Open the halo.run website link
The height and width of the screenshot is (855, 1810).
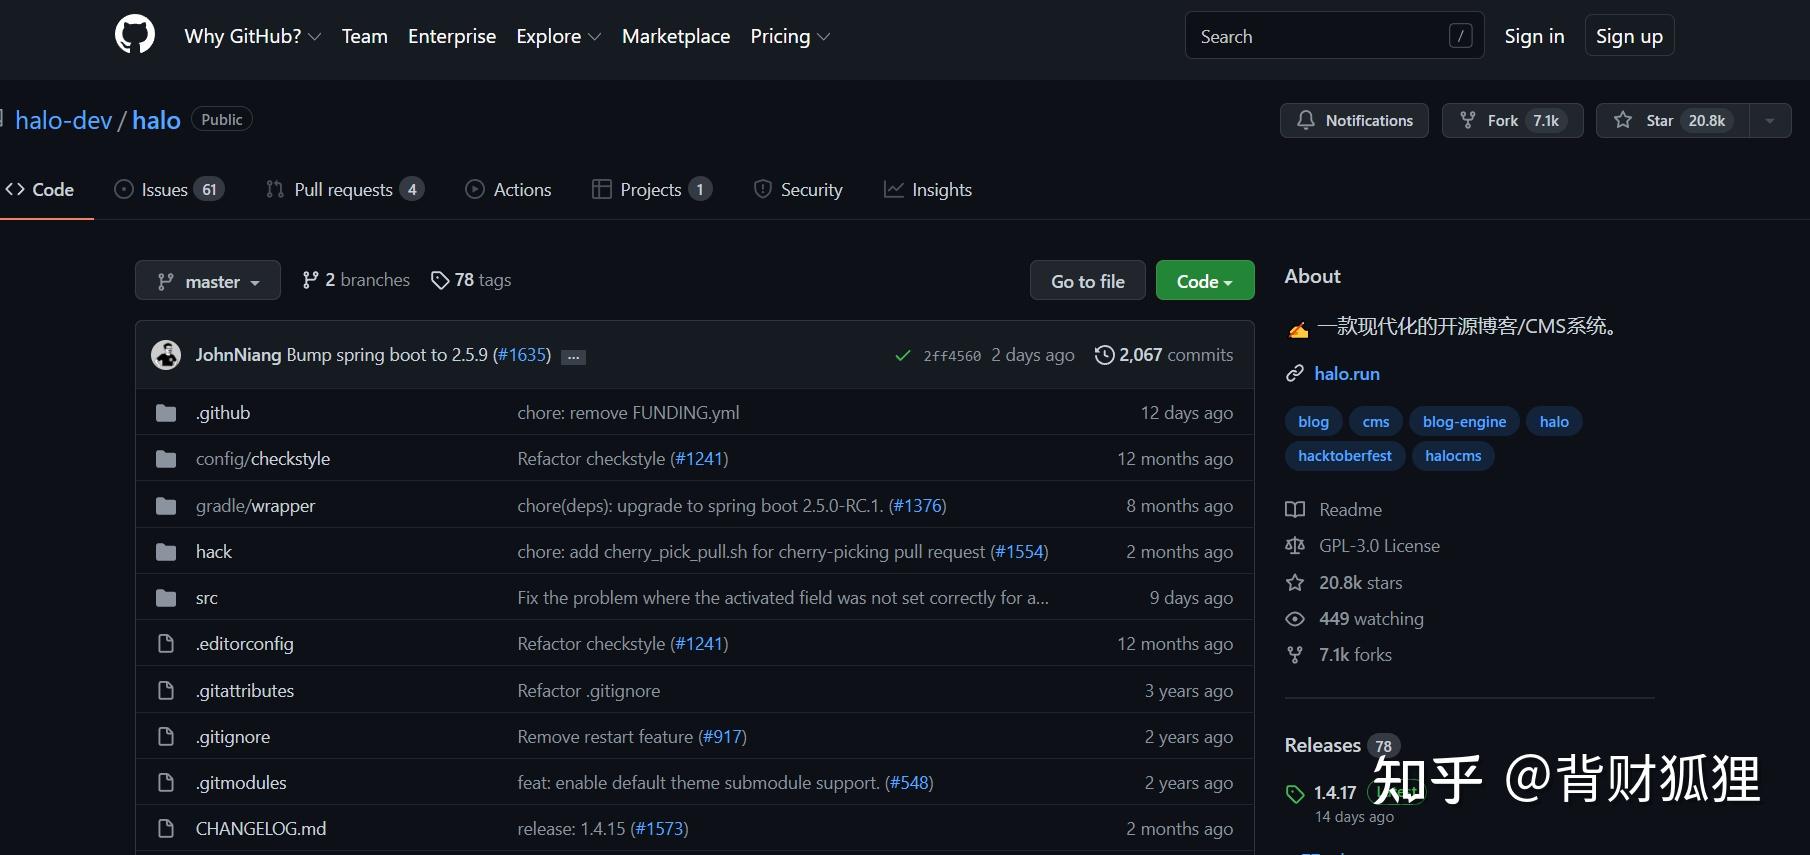click(x=1347, y=374)
